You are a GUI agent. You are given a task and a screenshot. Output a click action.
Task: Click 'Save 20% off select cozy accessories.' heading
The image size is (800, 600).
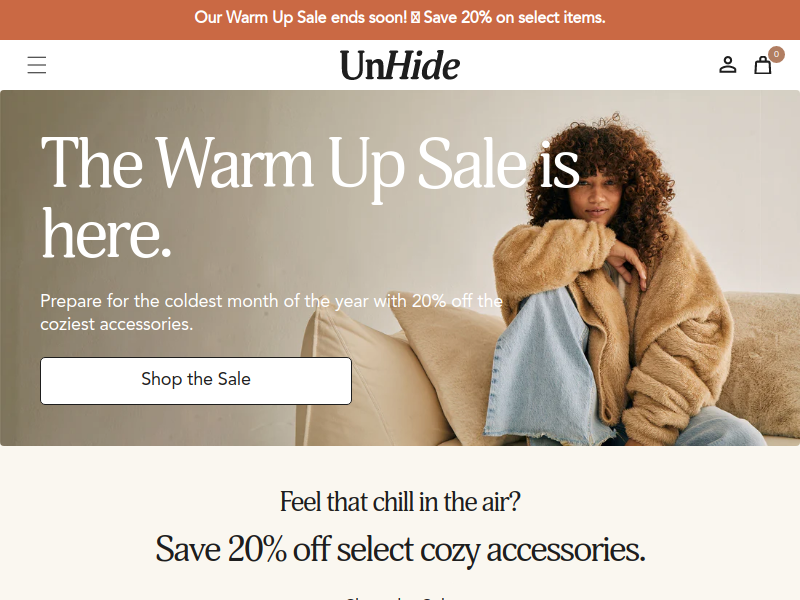pos(400,550)
